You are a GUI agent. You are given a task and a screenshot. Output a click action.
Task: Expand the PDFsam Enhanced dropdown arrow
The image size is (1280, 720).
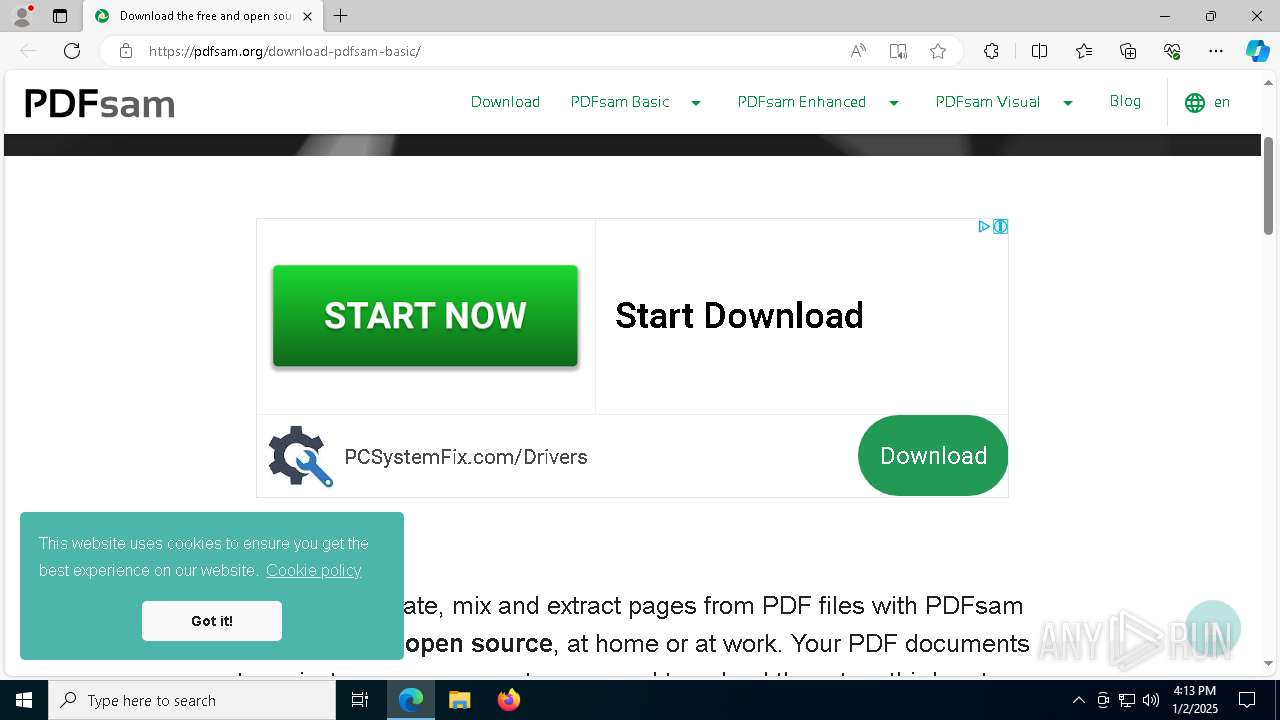tap(894, 103)
